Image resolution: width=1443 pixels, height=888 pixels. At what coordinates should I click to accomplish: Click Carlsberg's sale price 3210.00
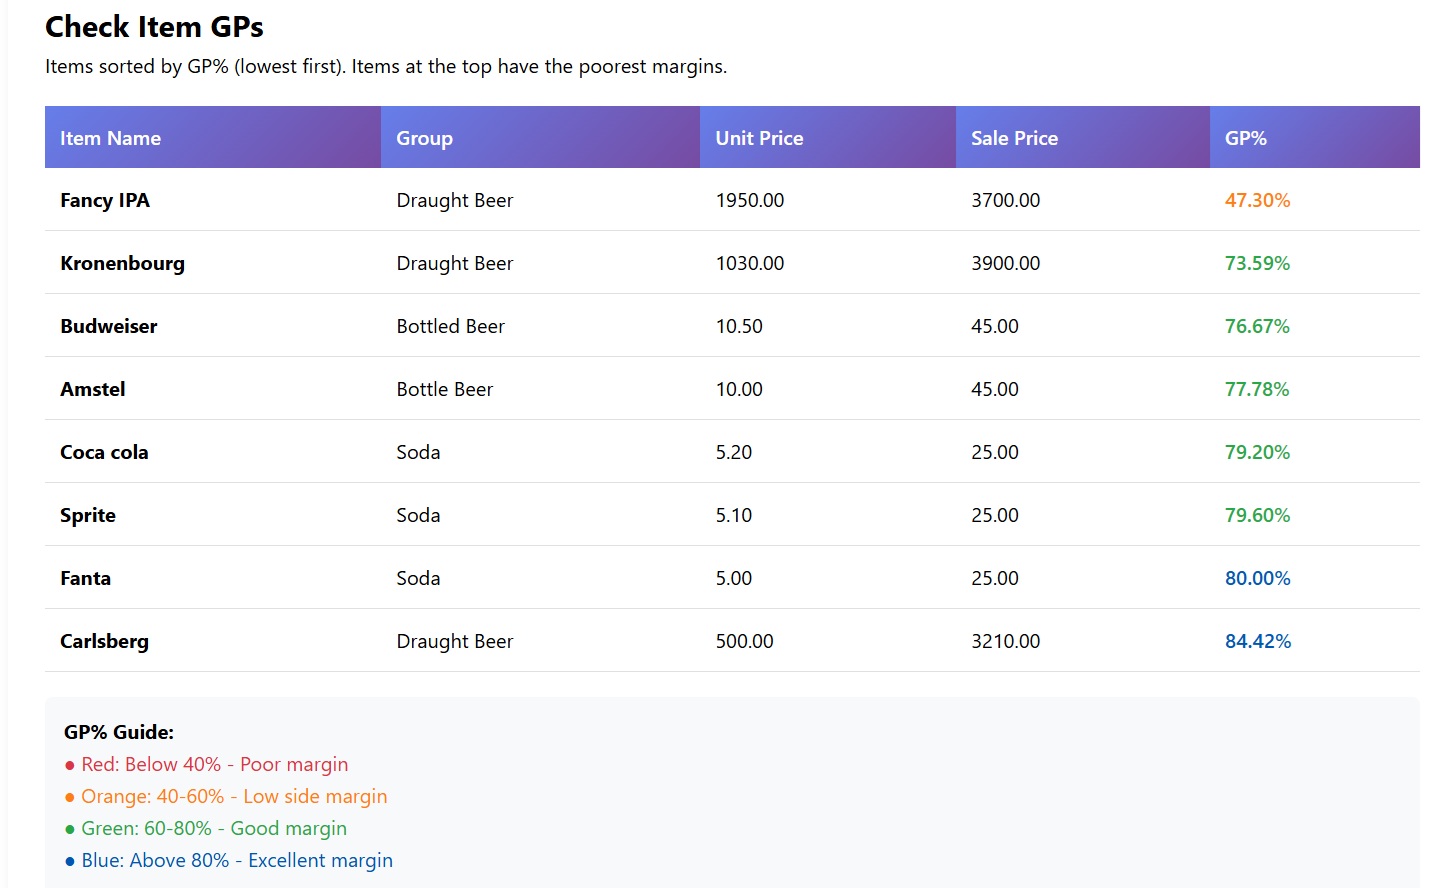pyautogui.click(x=1005, y=641)
